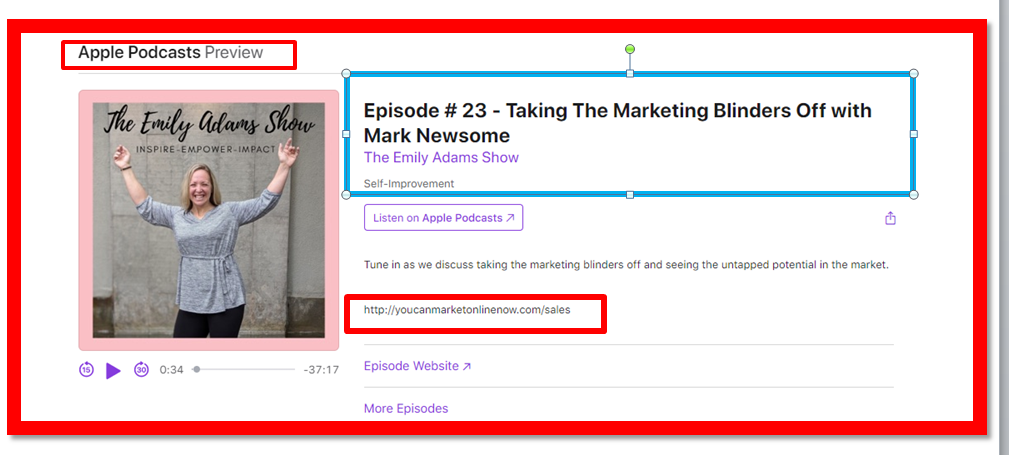Open the Episode Website link

[417, 366]
